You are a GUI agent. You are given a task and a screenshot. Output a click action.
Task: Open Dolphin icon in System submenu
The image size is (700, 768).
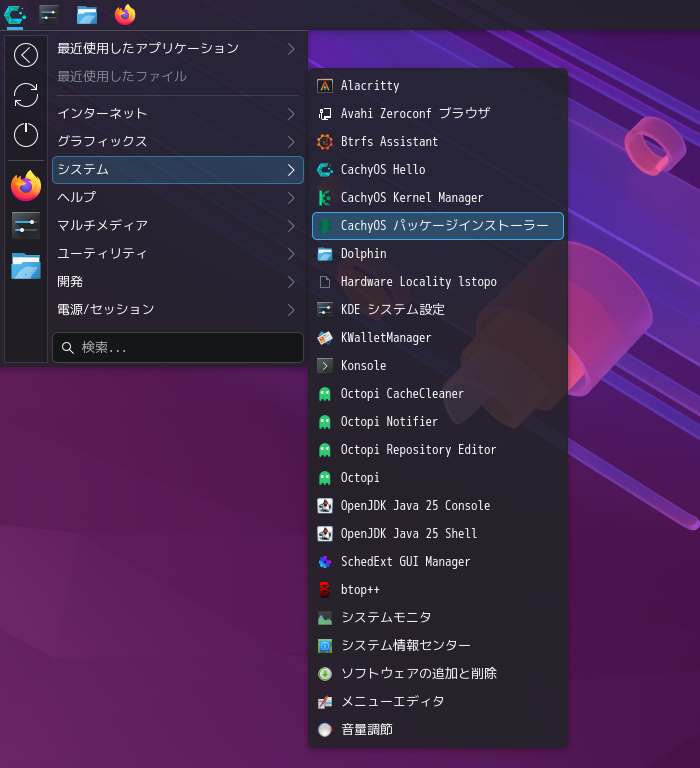[x=325, y=254]
